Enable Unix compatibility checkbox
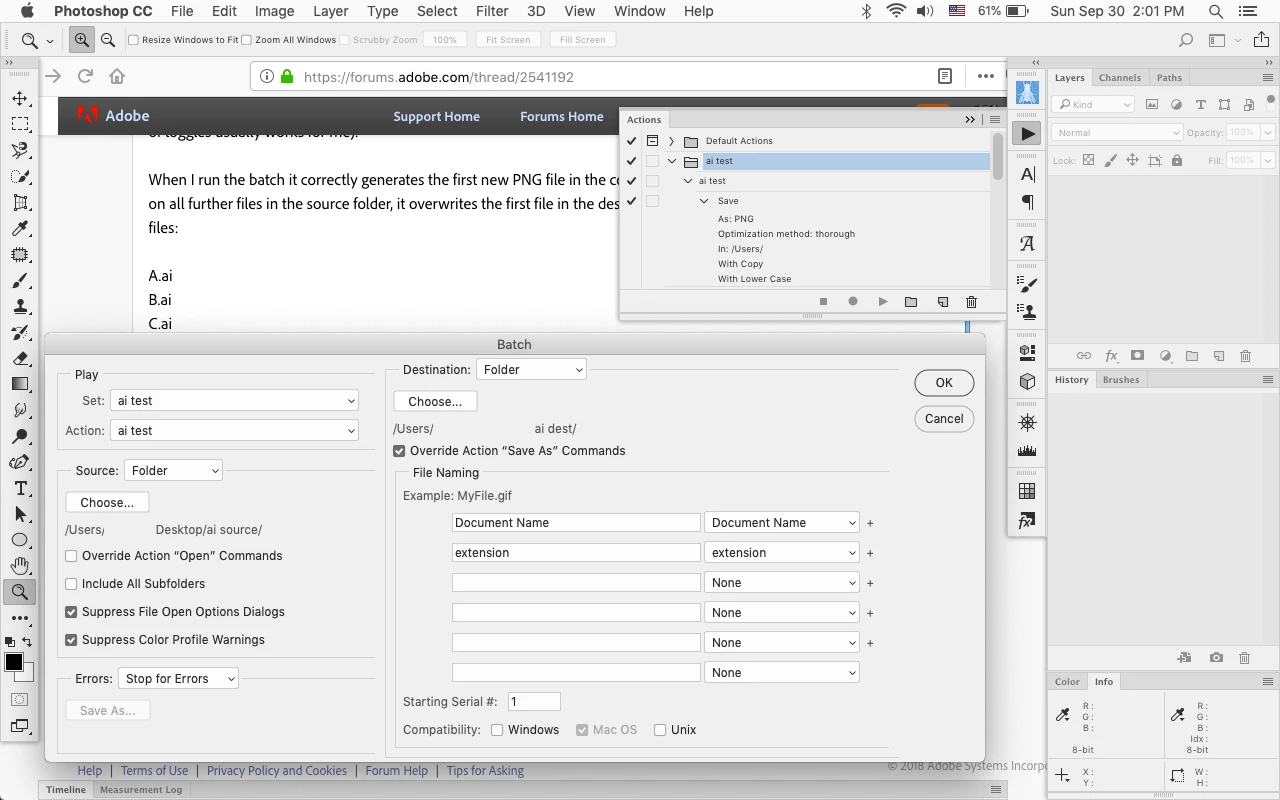This screenshot has height=800, width=1280. tap(660, 730)
